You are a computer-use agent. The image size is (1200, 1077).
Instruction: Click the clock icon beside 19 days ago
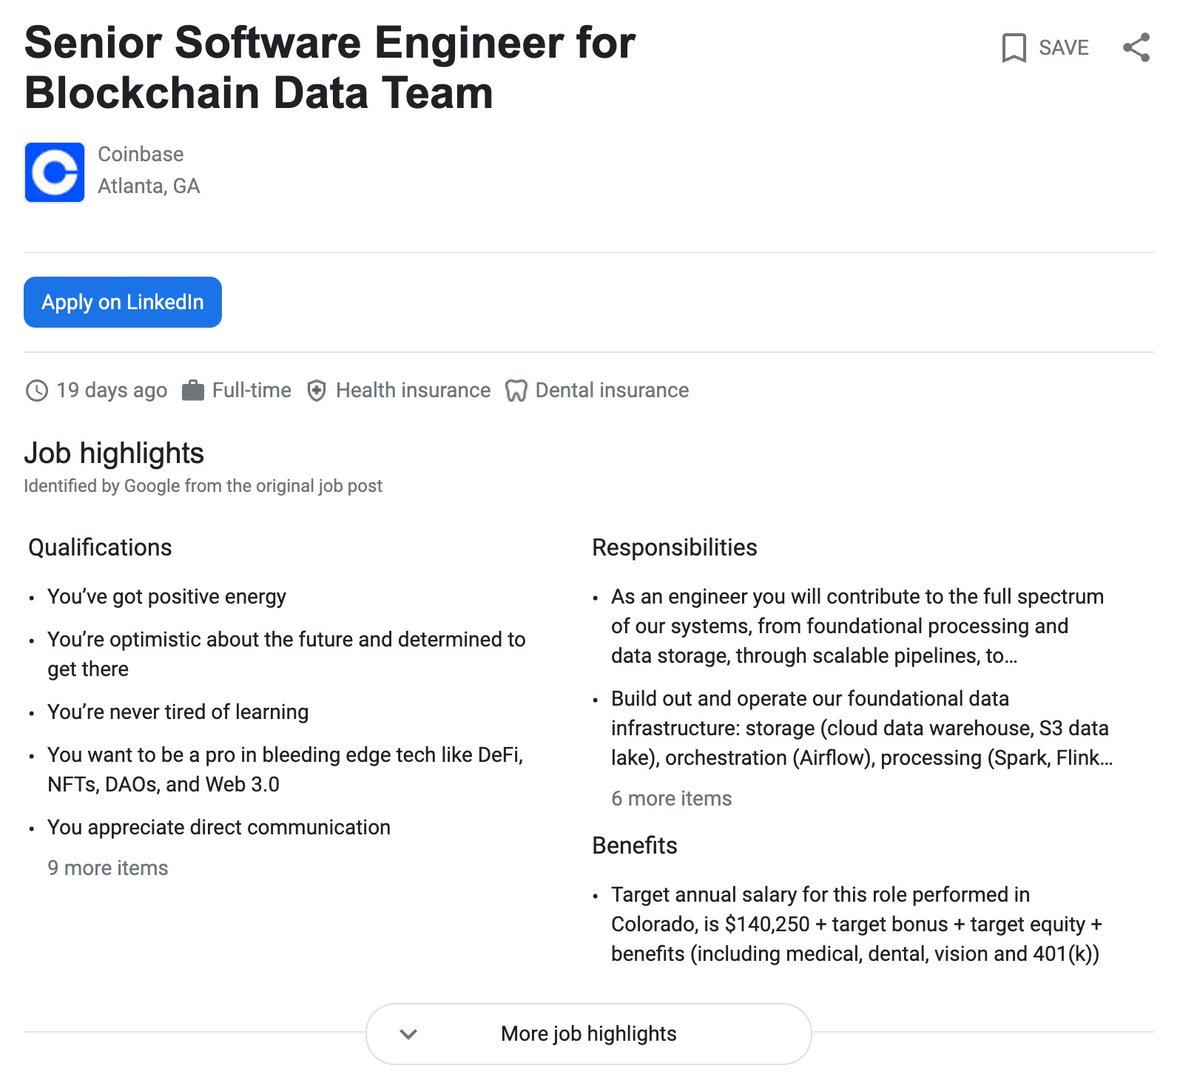click(x=37, y=391)
